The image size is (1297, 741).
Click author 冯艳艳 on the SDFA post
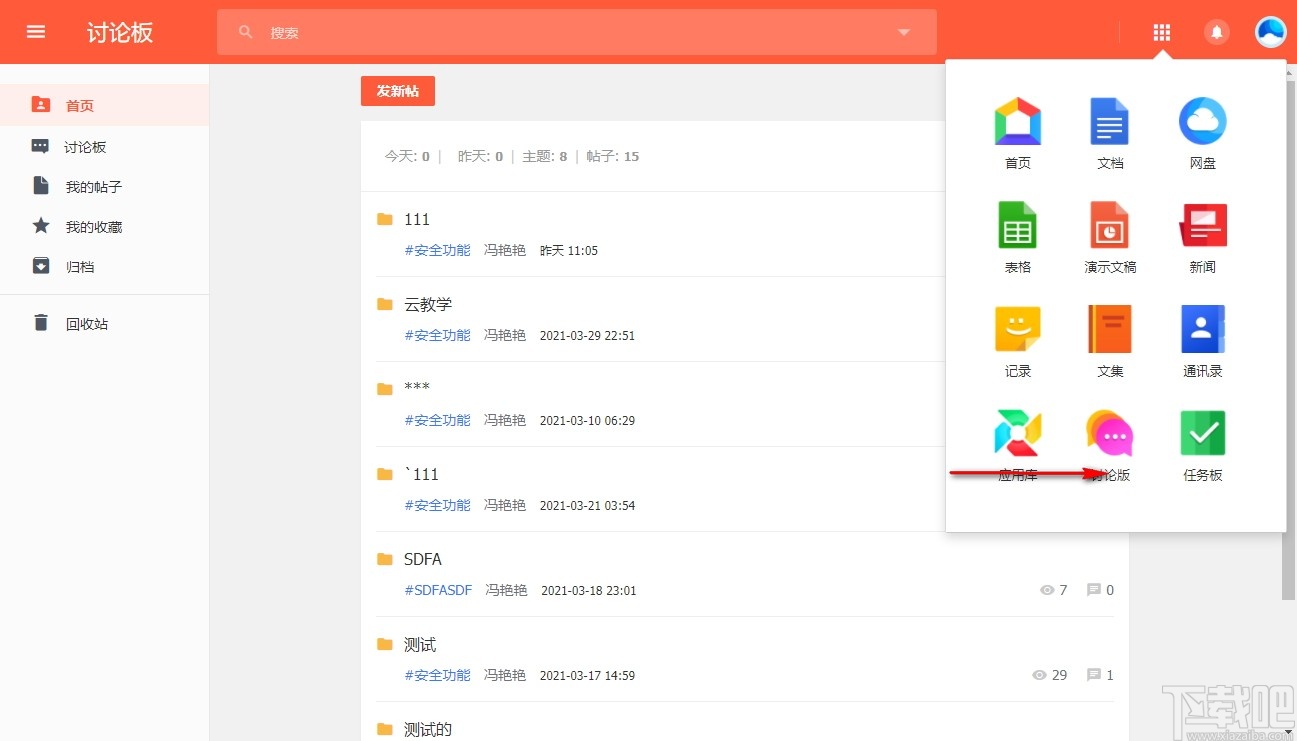click(506, 590)
